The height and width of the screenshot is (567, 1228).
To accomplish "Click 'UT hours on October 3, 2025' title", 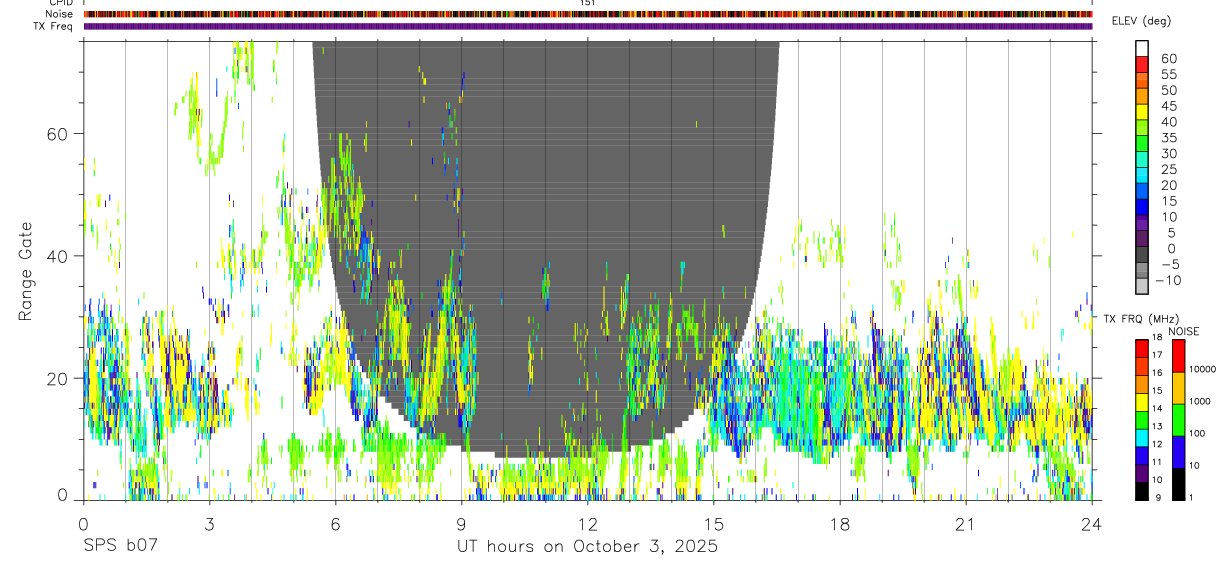I will point(587,548).
